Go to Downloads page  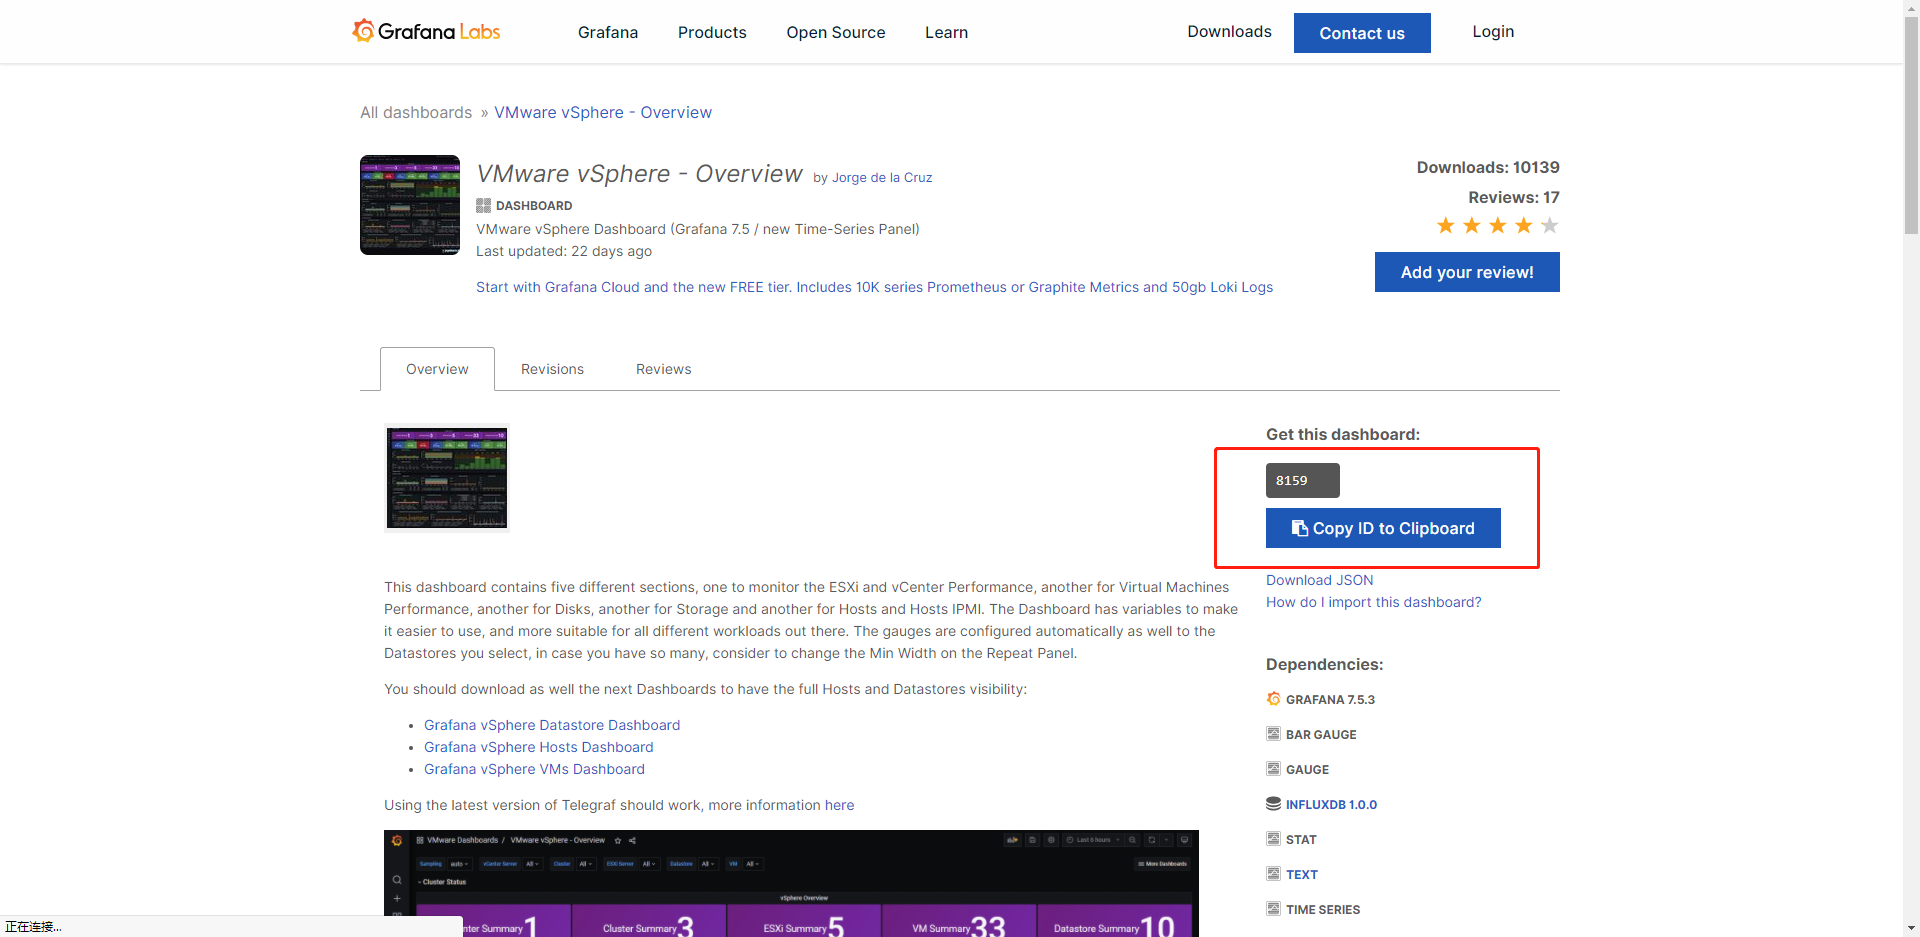[x=1229, y=31]
